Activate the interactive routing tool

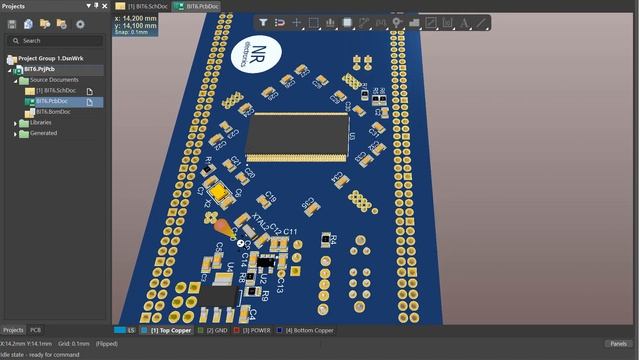tap(364, 22)
